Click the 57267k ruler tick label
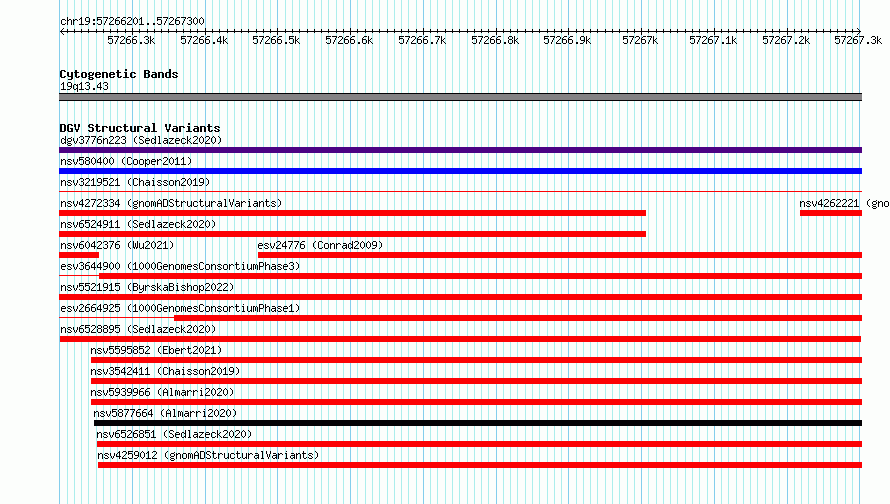 640,40
